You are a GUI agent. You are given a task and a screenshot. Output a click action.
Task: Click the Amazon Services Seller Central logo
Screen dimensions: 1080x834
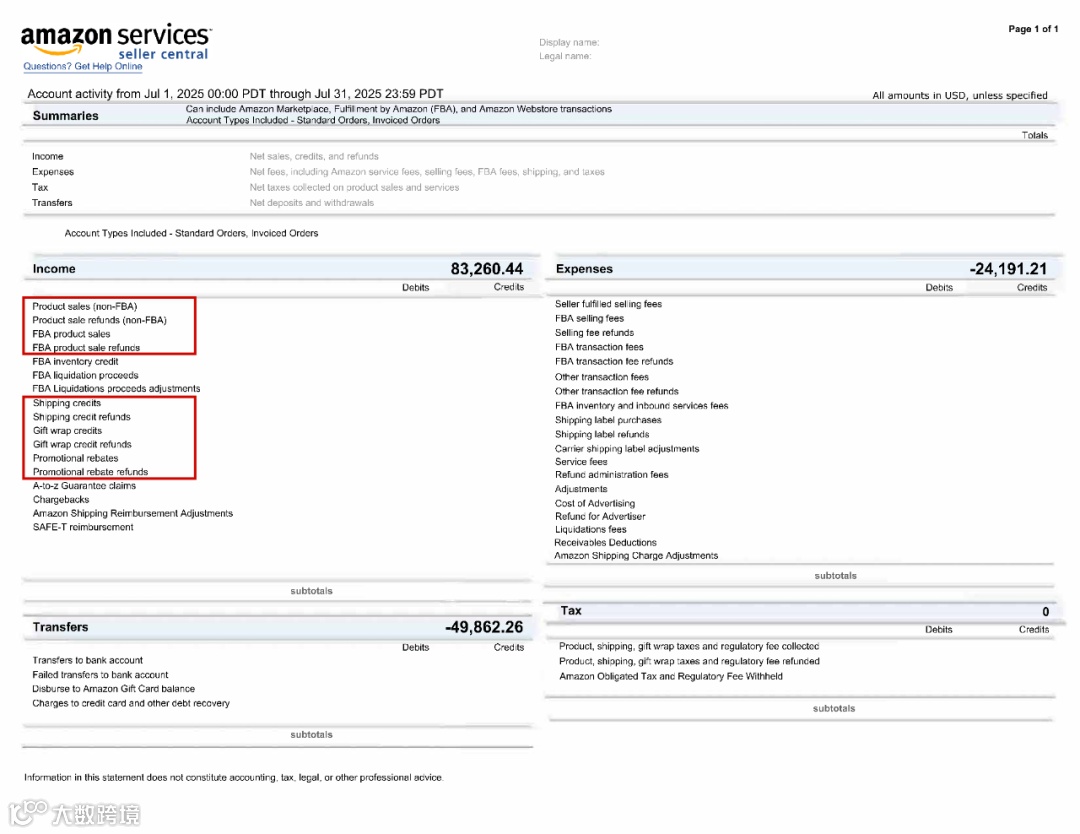pyautogui.click(x=116, y=41)
